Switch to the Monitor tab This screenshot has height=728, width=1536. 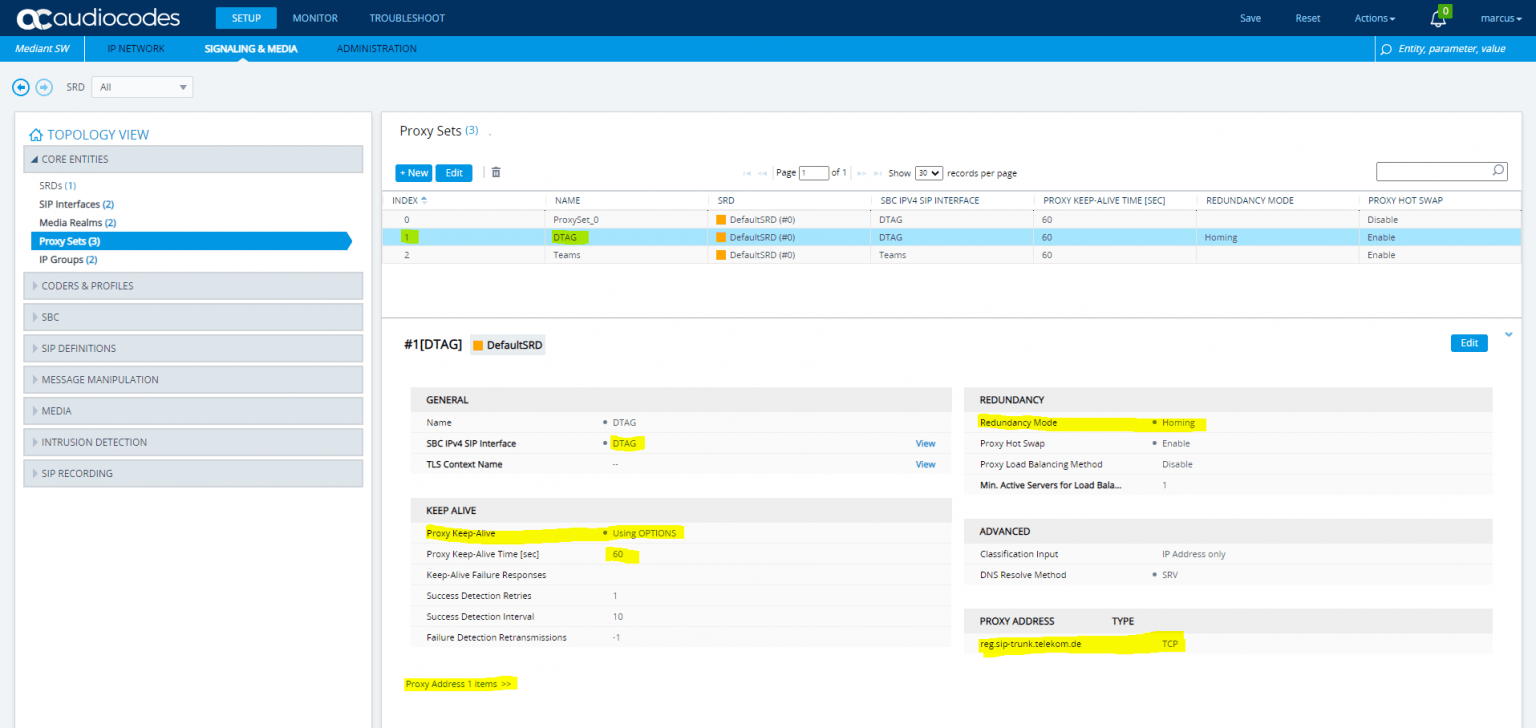[315, 18]
